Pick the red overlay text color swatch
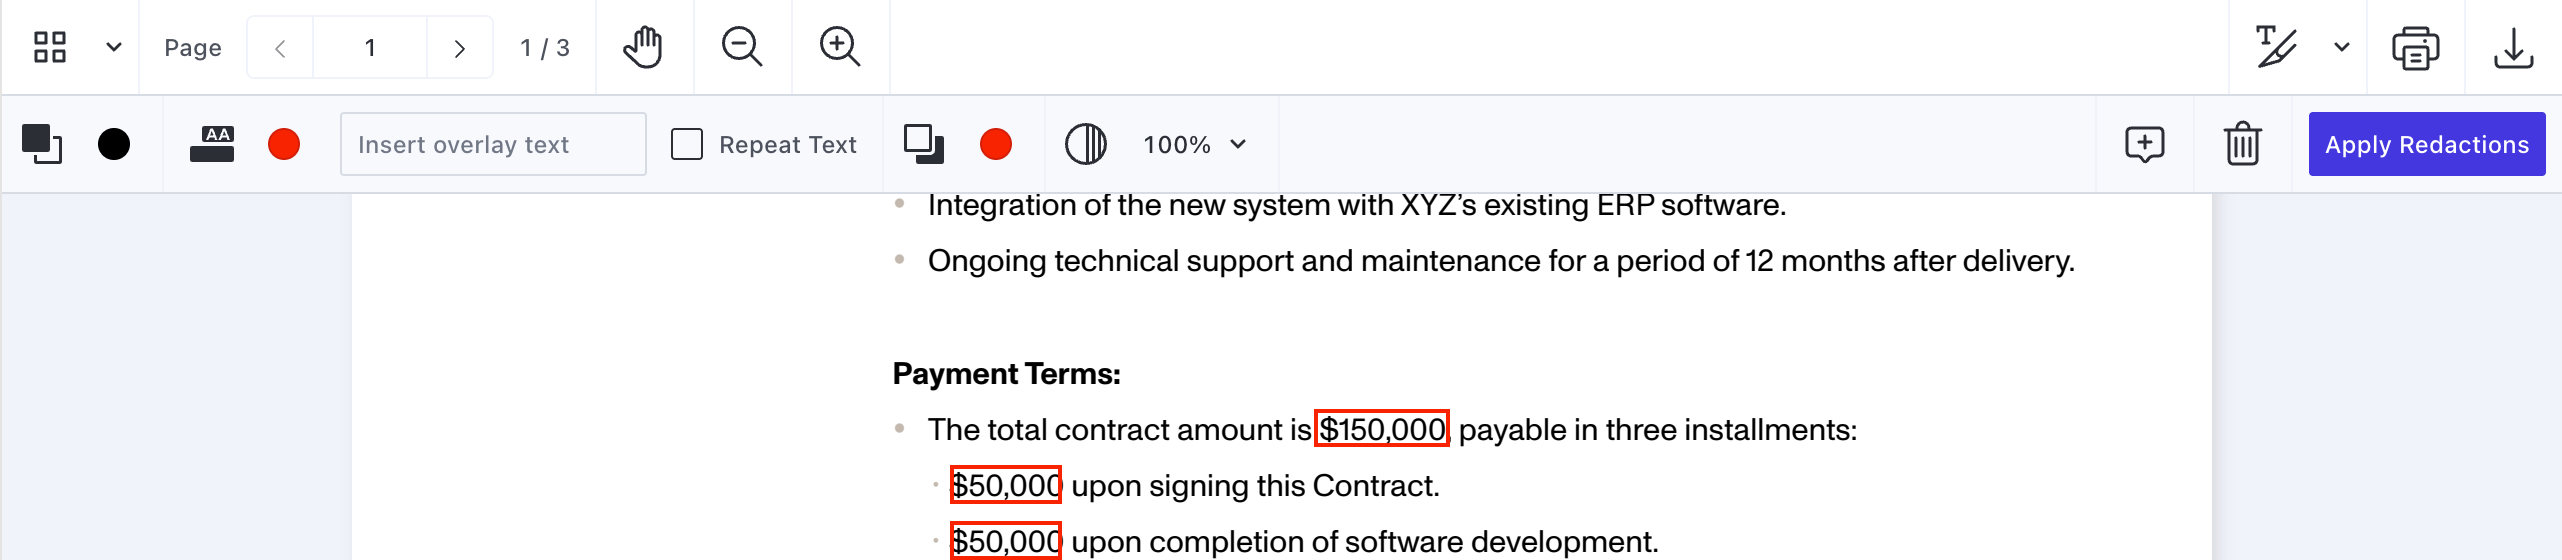2562x560 pixels. [x=284, y=145]
